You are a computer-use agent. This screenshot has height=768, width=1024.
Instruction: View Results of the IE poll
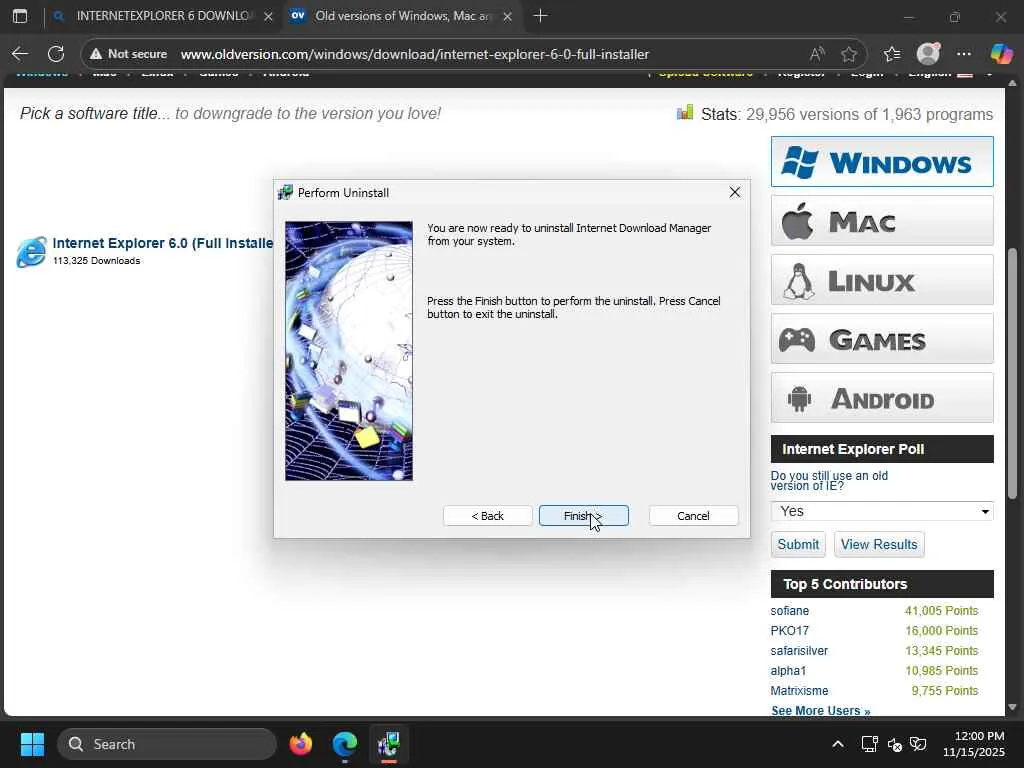pyautogui.click(x=878, y=544)
